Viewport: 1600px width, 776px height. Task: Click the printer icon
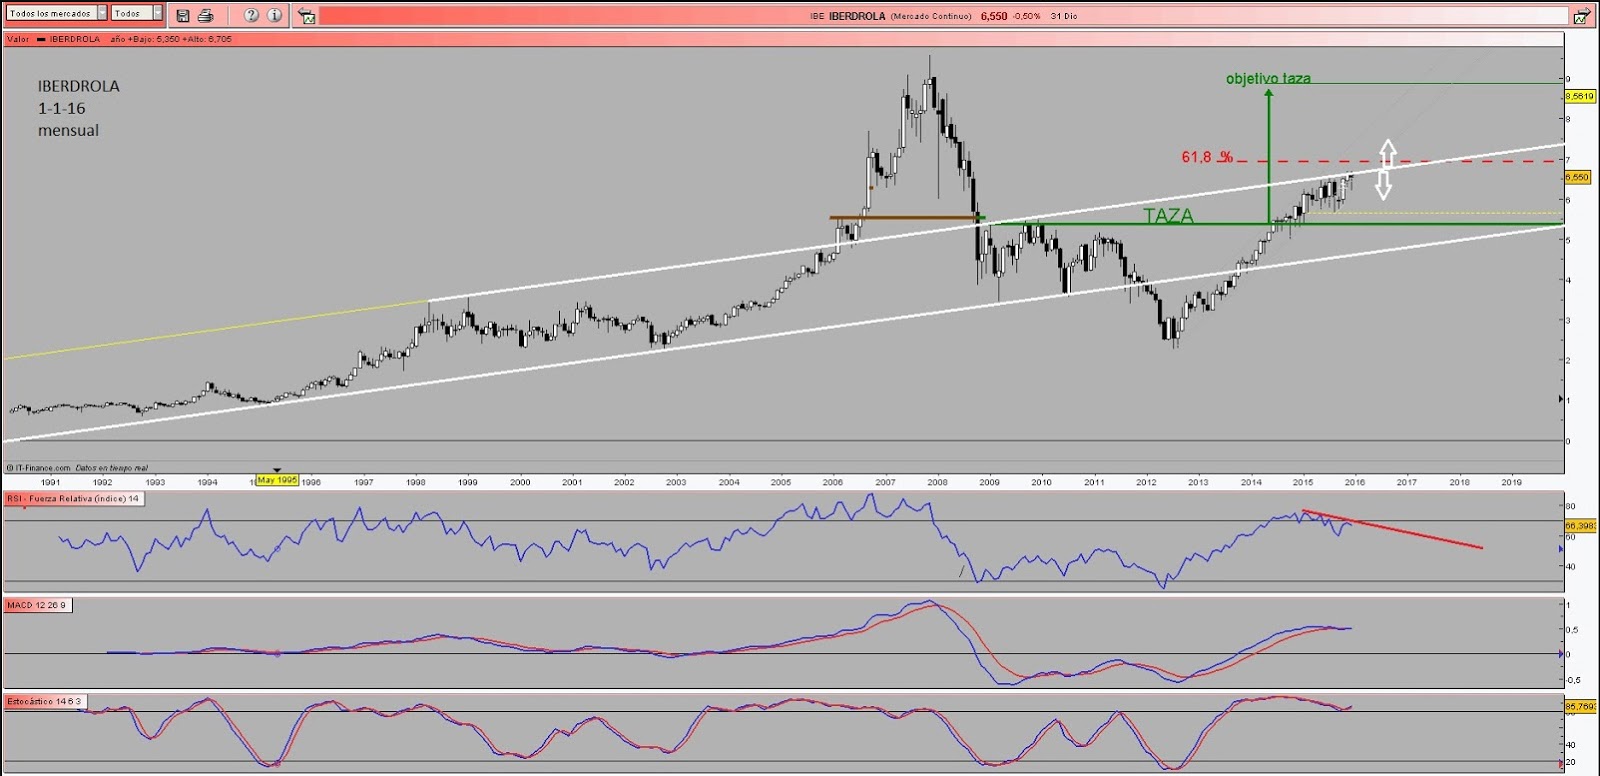pos(205,15)
